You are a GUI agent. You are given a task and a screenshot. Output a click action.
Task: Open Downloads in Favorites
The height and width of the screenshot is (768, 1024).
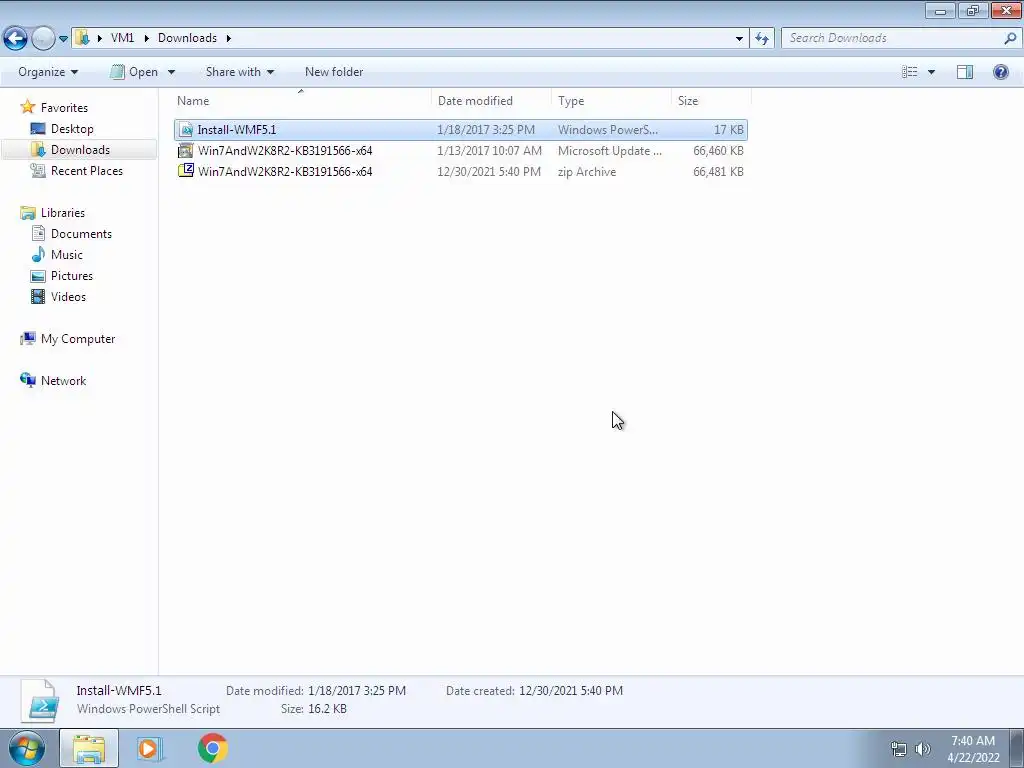(x=80, y=150)
